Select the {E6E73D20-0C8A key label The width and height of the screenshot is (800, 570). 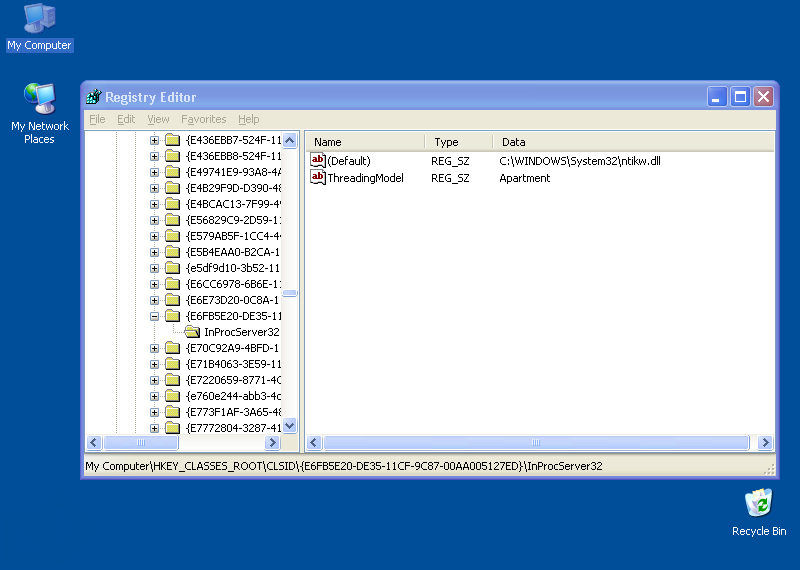(x=233, y=300)
